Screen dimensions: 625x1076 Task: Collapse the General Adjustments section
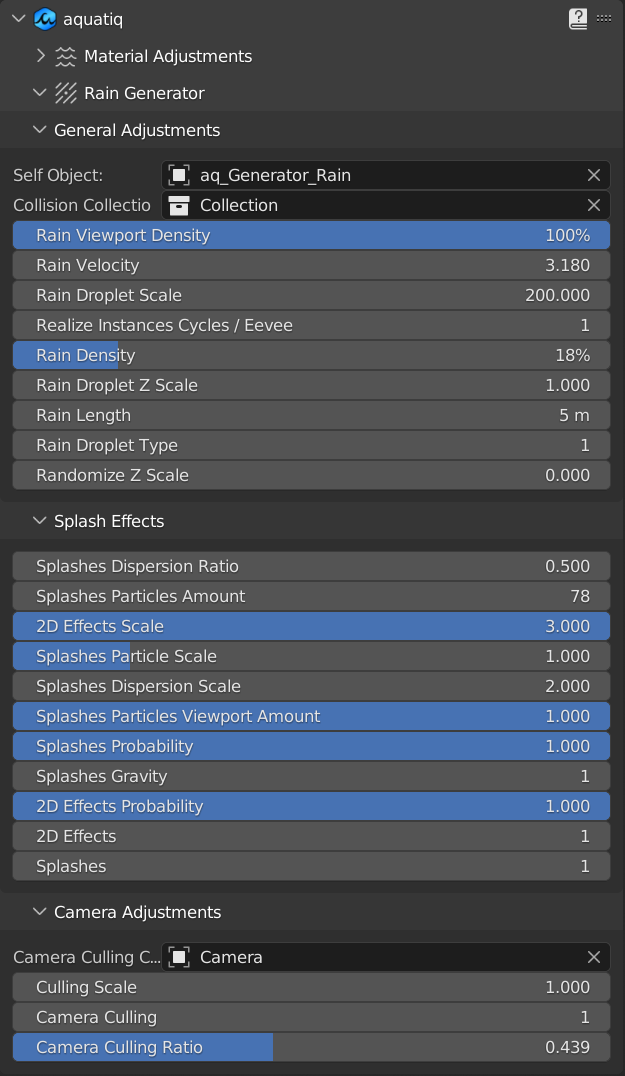(40, 130)
